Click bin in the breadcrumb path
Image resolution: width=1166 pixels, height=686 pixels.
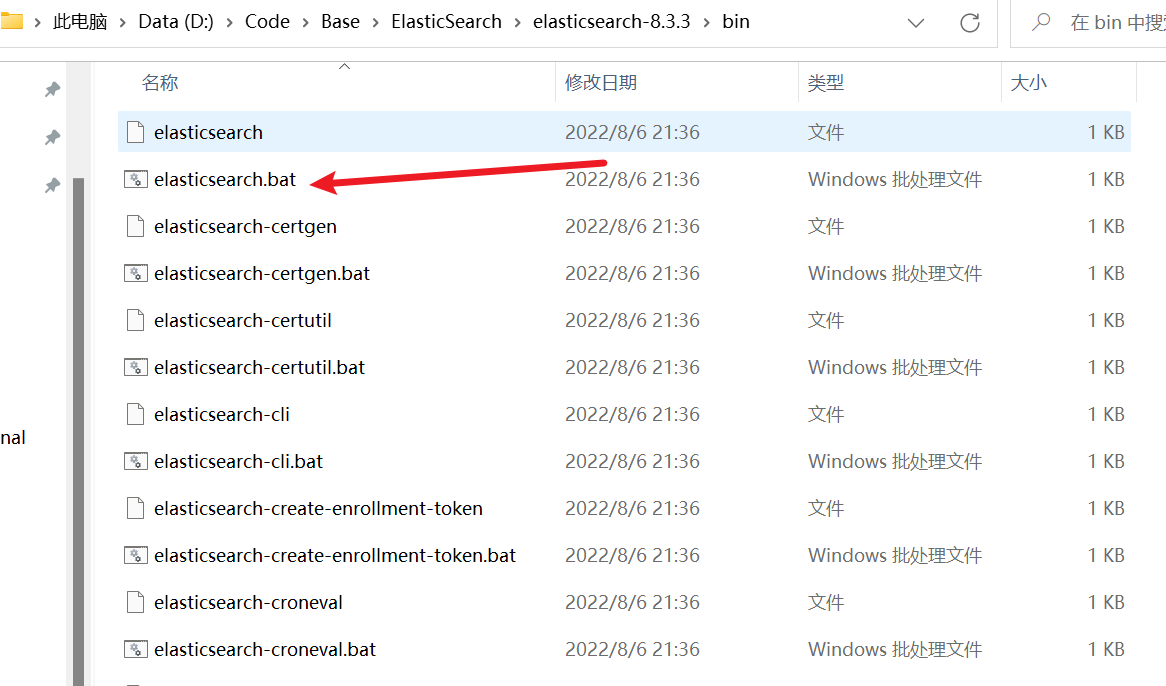[736, 22]
